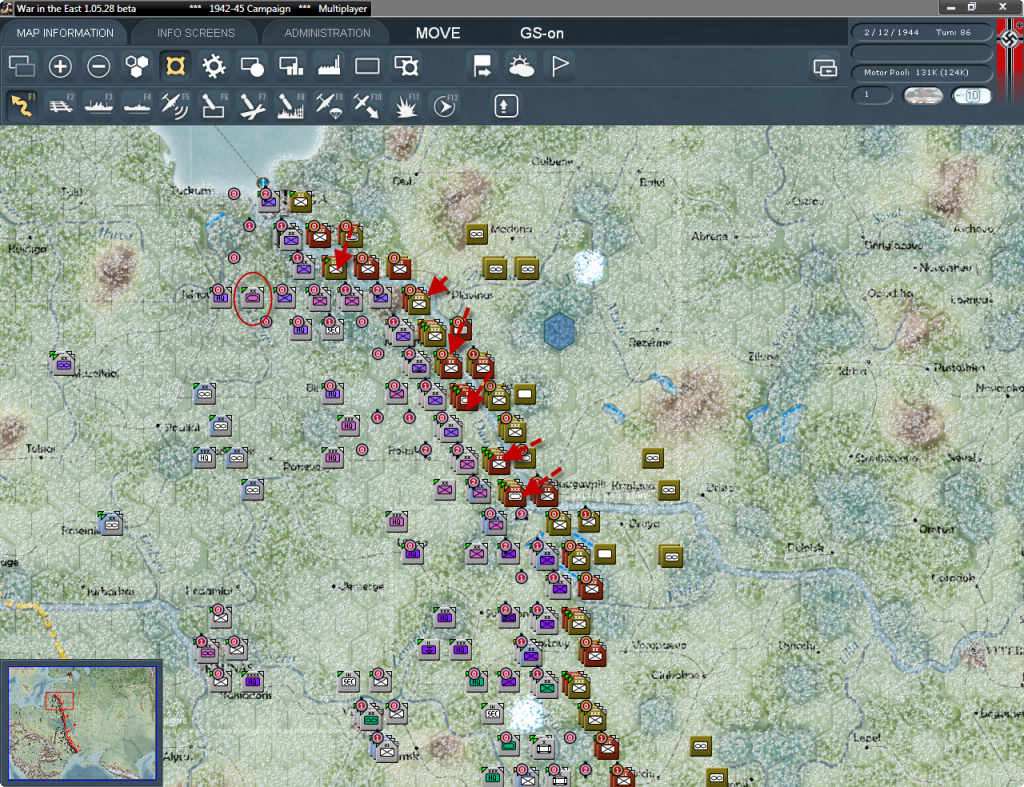The height and width of the screenshot is (787, 1024).
Task: Toggle the weather sun and cloud icon
Action: click(x=521, y=66)
